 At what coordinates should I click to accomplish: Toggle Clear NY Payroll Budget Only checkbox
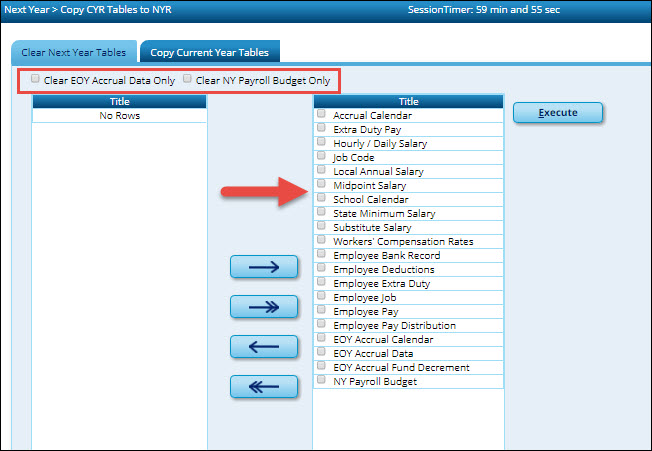click(x=187, y=78)
